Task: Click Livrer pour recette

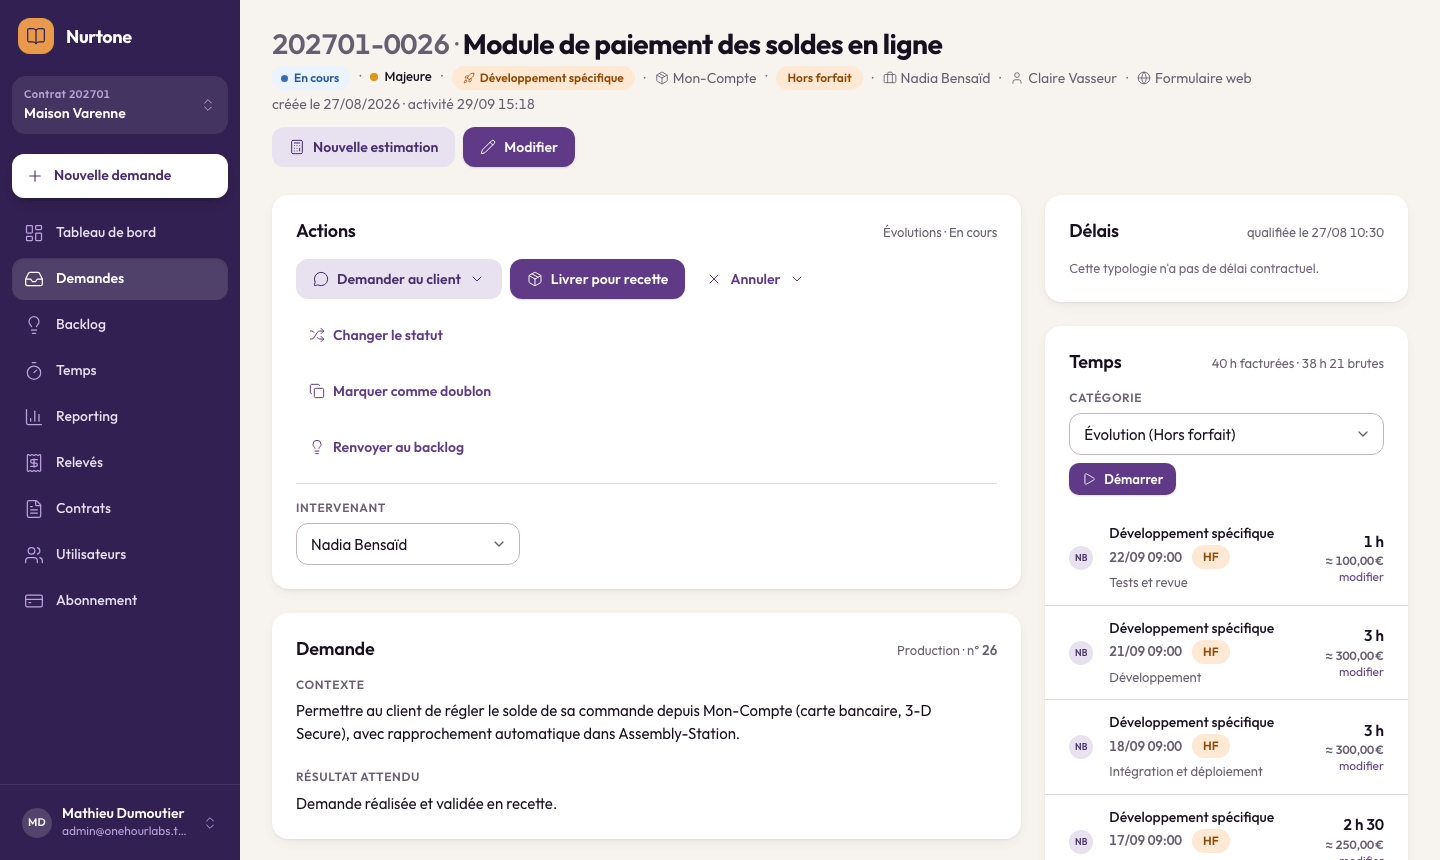Action: click(597, 279)
